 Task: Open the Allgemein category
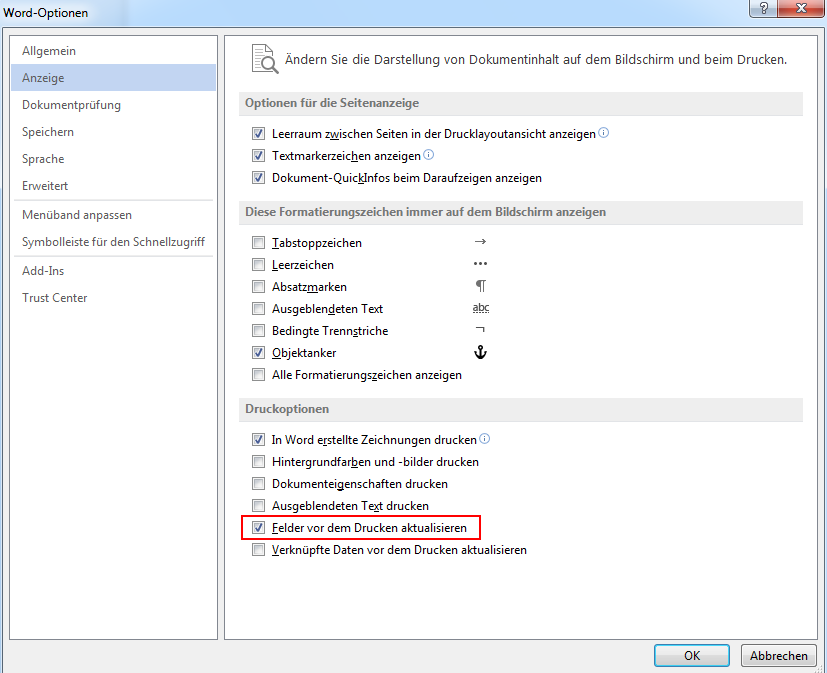(x=113, y=51)
